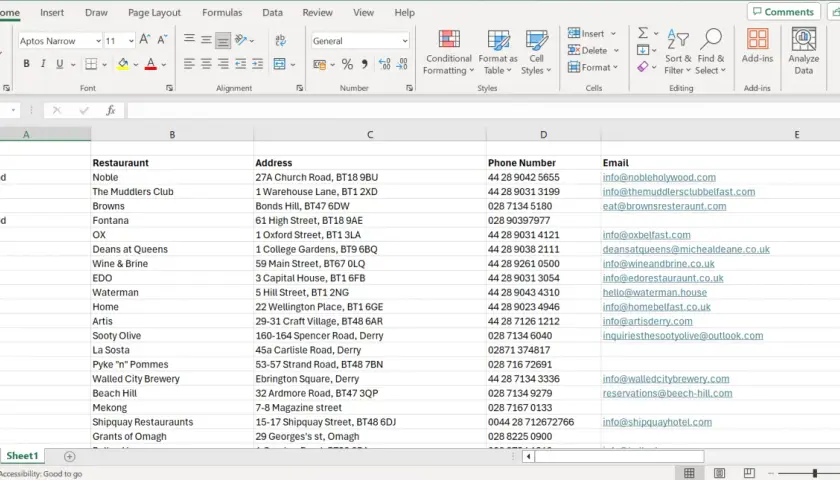Open Cell Styles gallery
This screenshot has width=840, height=480.
[536, 52]
